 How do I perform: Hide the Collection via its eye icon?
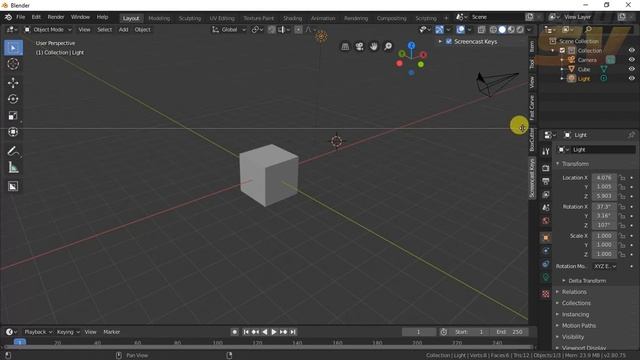click(631, 51)
